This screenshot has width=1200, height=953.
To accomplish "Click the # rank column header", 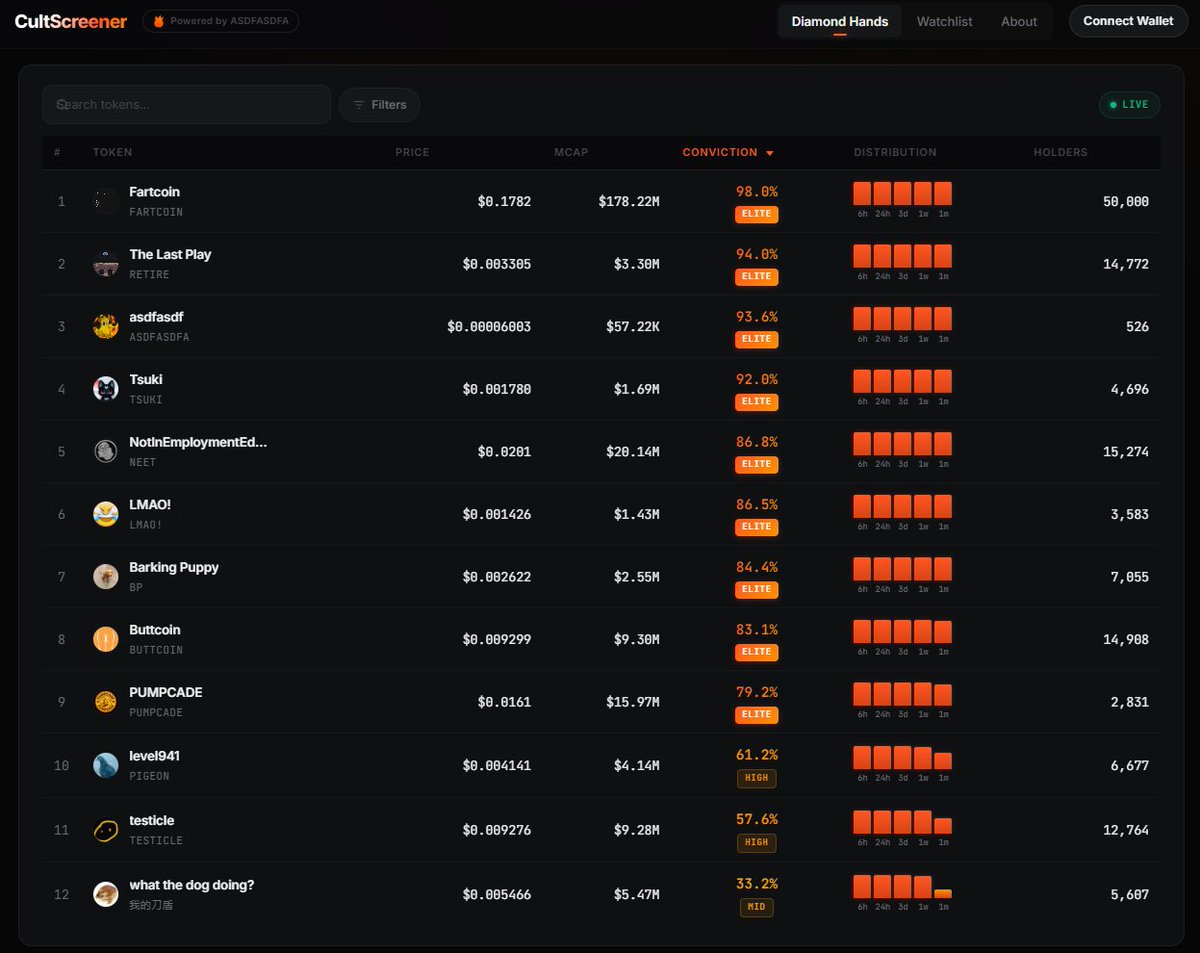I will point(57,152).
